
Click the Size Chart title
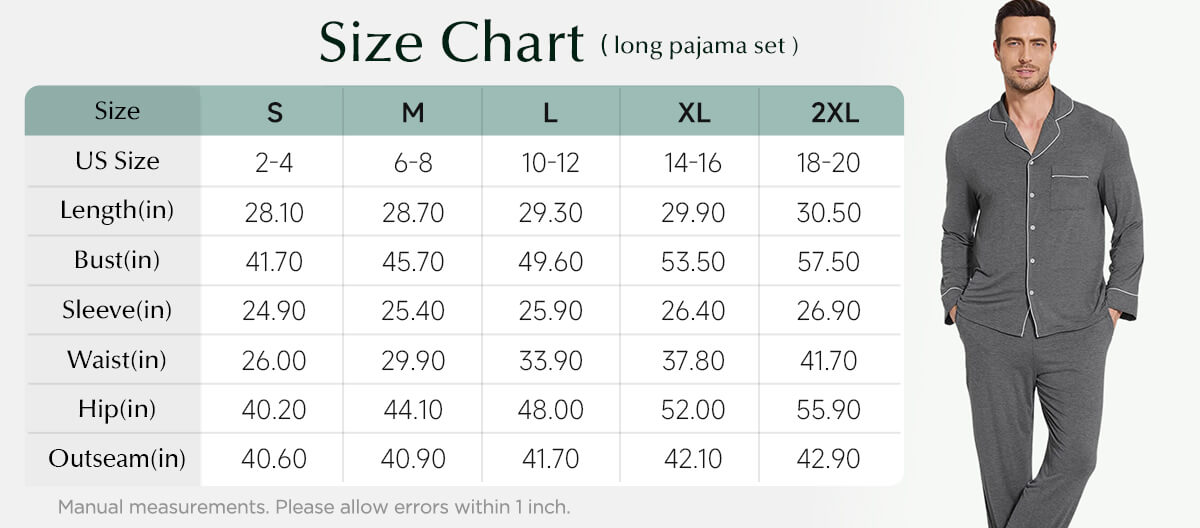[451, 43]
